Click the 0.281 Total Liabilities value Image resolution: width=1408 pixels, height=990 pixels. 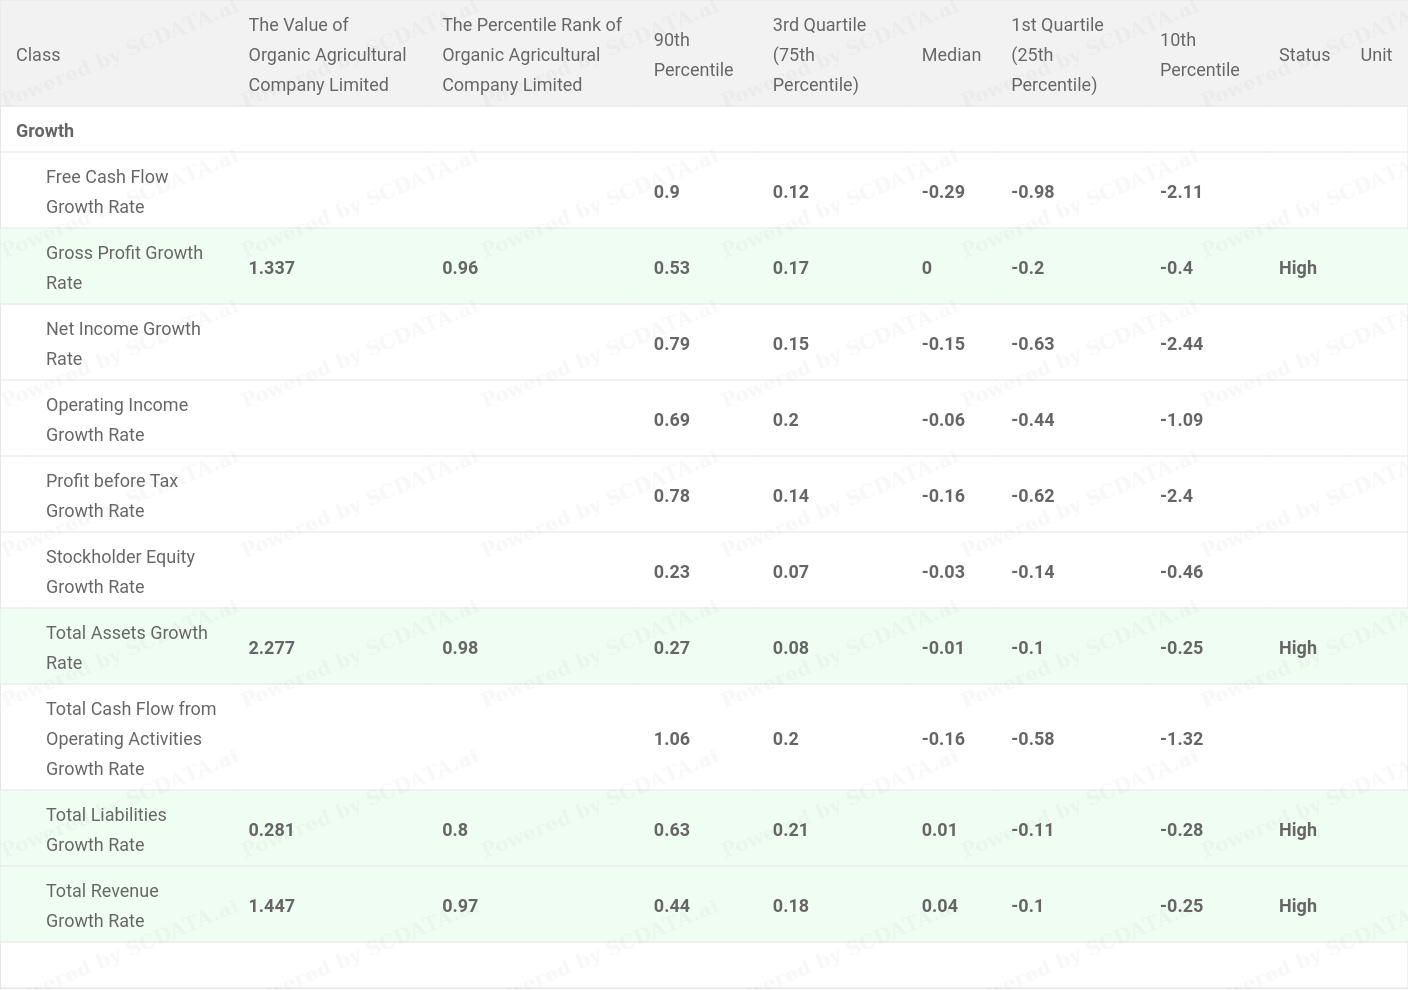click(271, 830)
